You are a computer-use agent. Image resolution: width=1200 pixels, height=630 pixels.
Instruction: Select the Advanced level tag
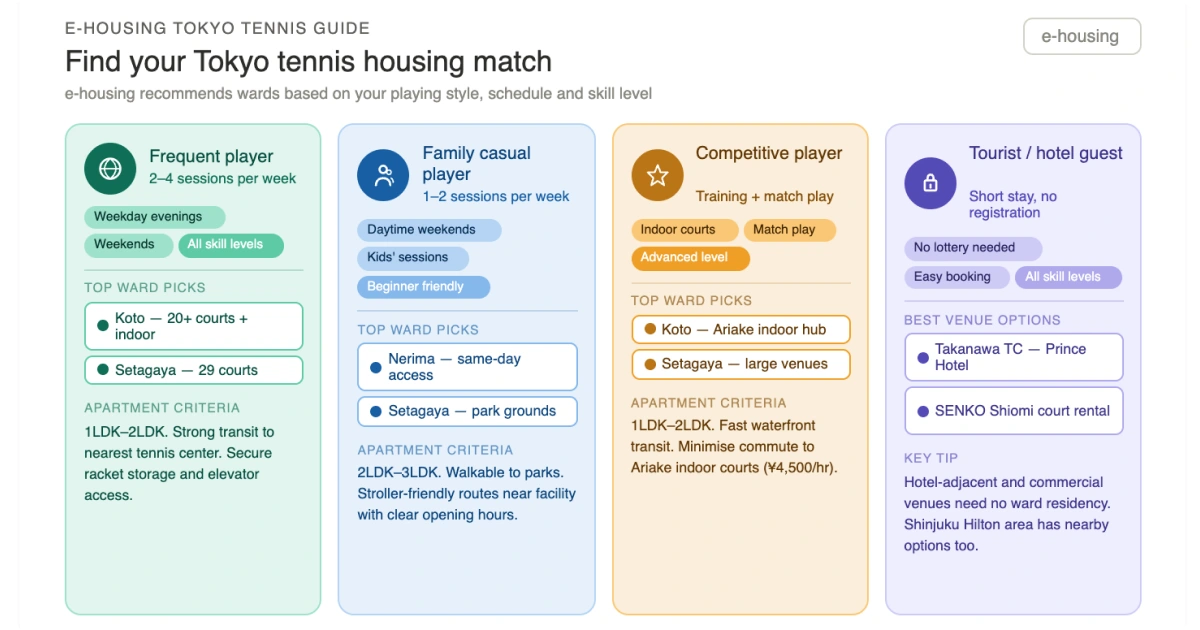click(x=690, y=258)
